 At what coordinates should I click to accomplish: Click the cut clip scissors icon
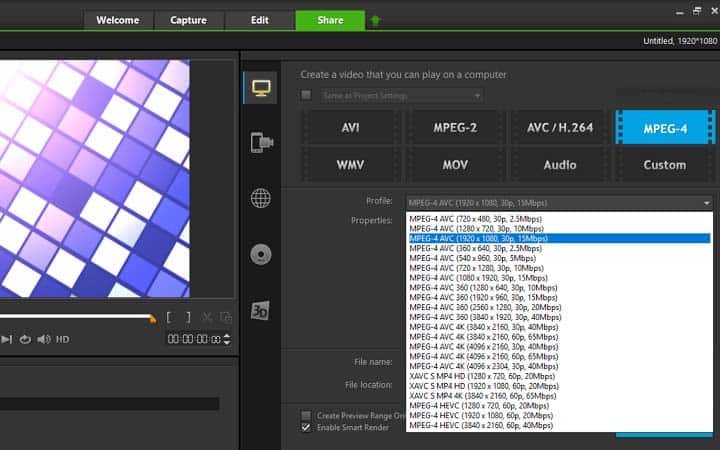tap(207, 317)
